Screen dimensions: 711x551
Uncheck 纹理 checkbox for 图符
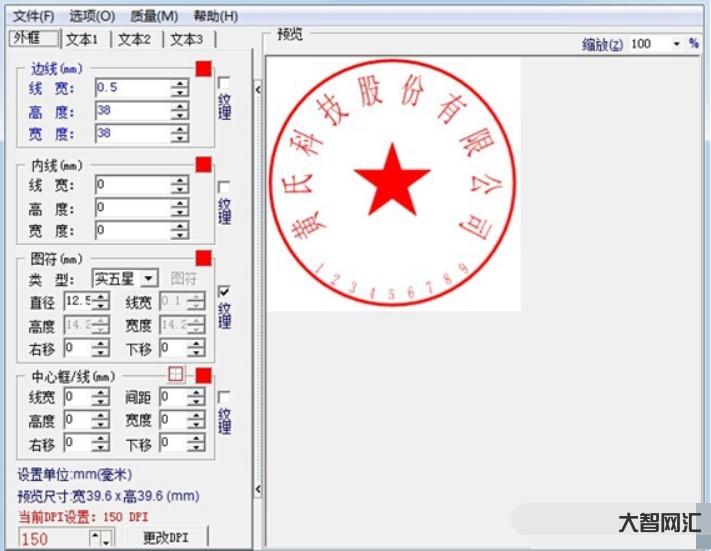224,292
